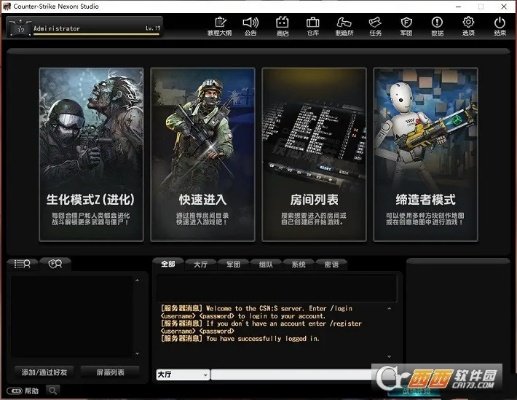Open the friends list tab icon
The image size is (517, 400).
click(22, 264)
